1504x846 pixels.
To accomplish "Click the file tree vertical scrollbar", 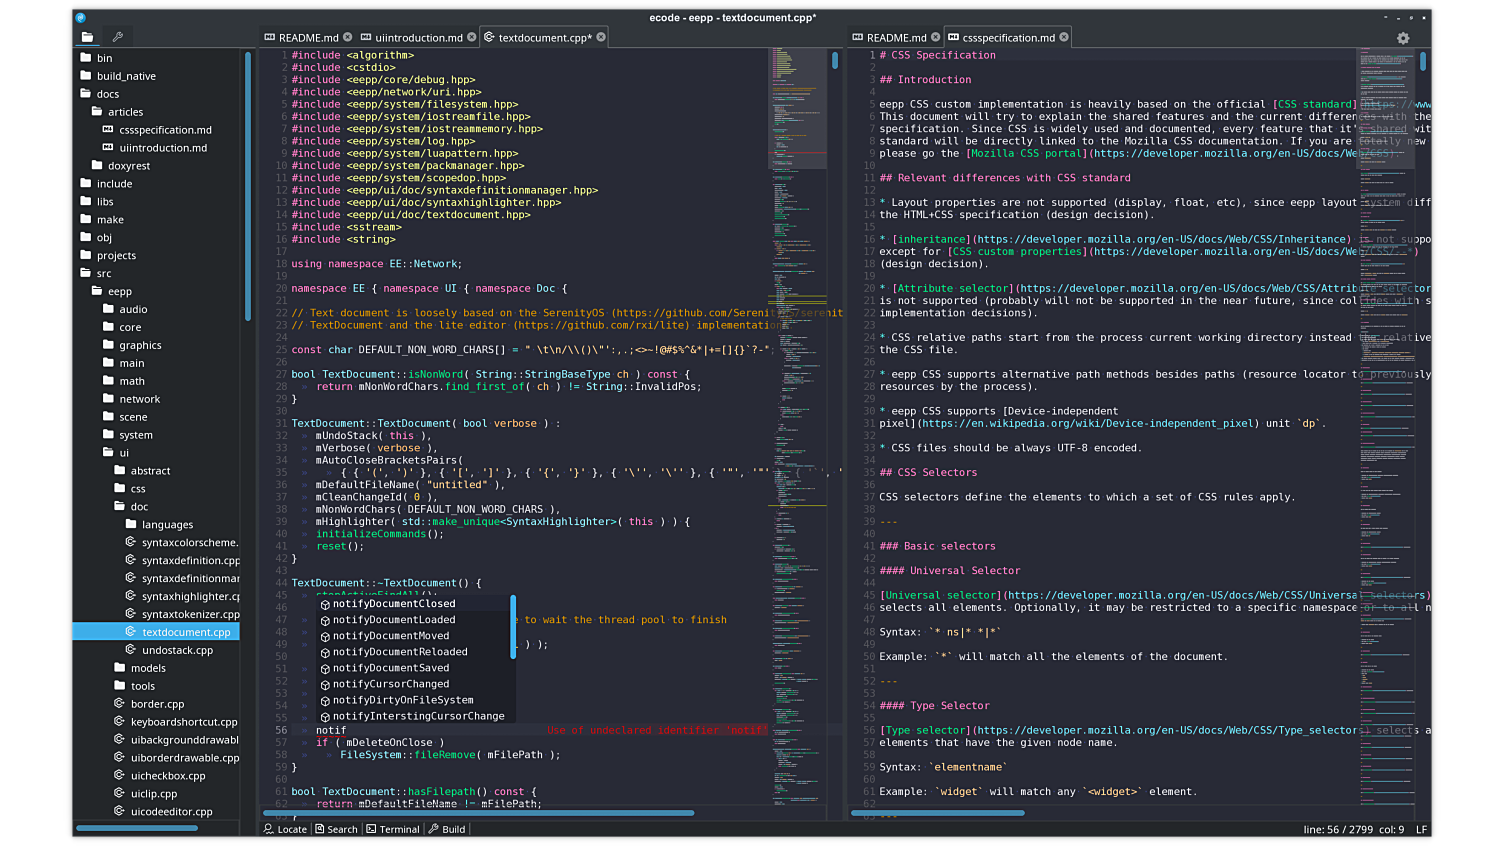I will click(x=247, y=187).
